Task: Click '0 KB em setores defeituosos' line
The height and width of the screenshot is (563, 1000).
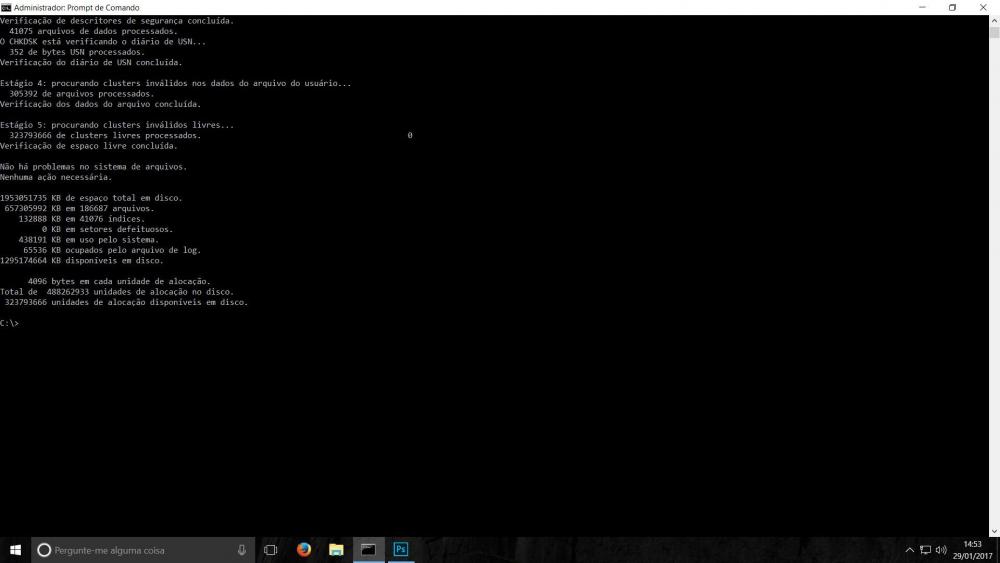Action: (107, 229)
